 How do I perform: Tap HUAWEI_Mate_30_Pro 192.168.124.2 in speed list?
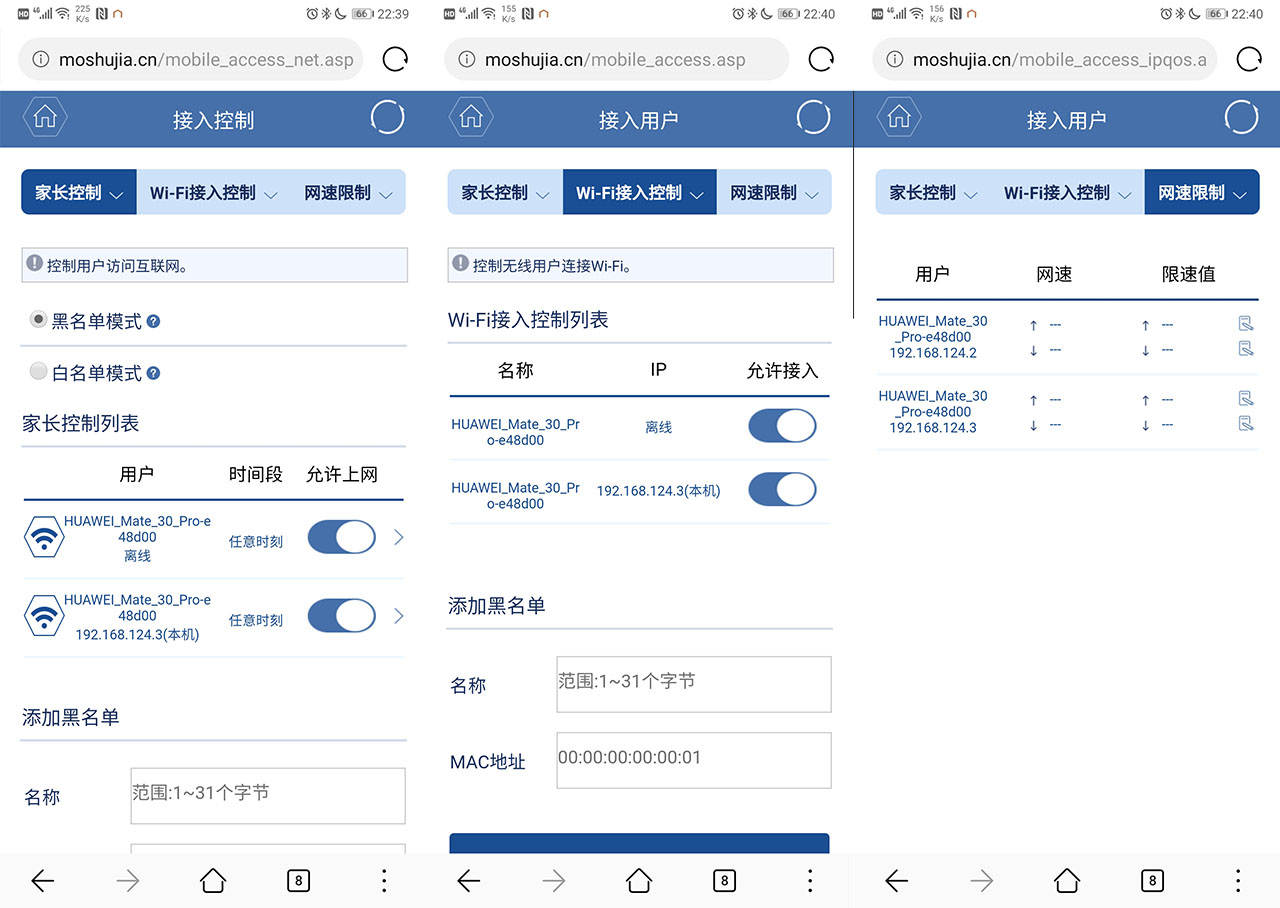point(933,337)
